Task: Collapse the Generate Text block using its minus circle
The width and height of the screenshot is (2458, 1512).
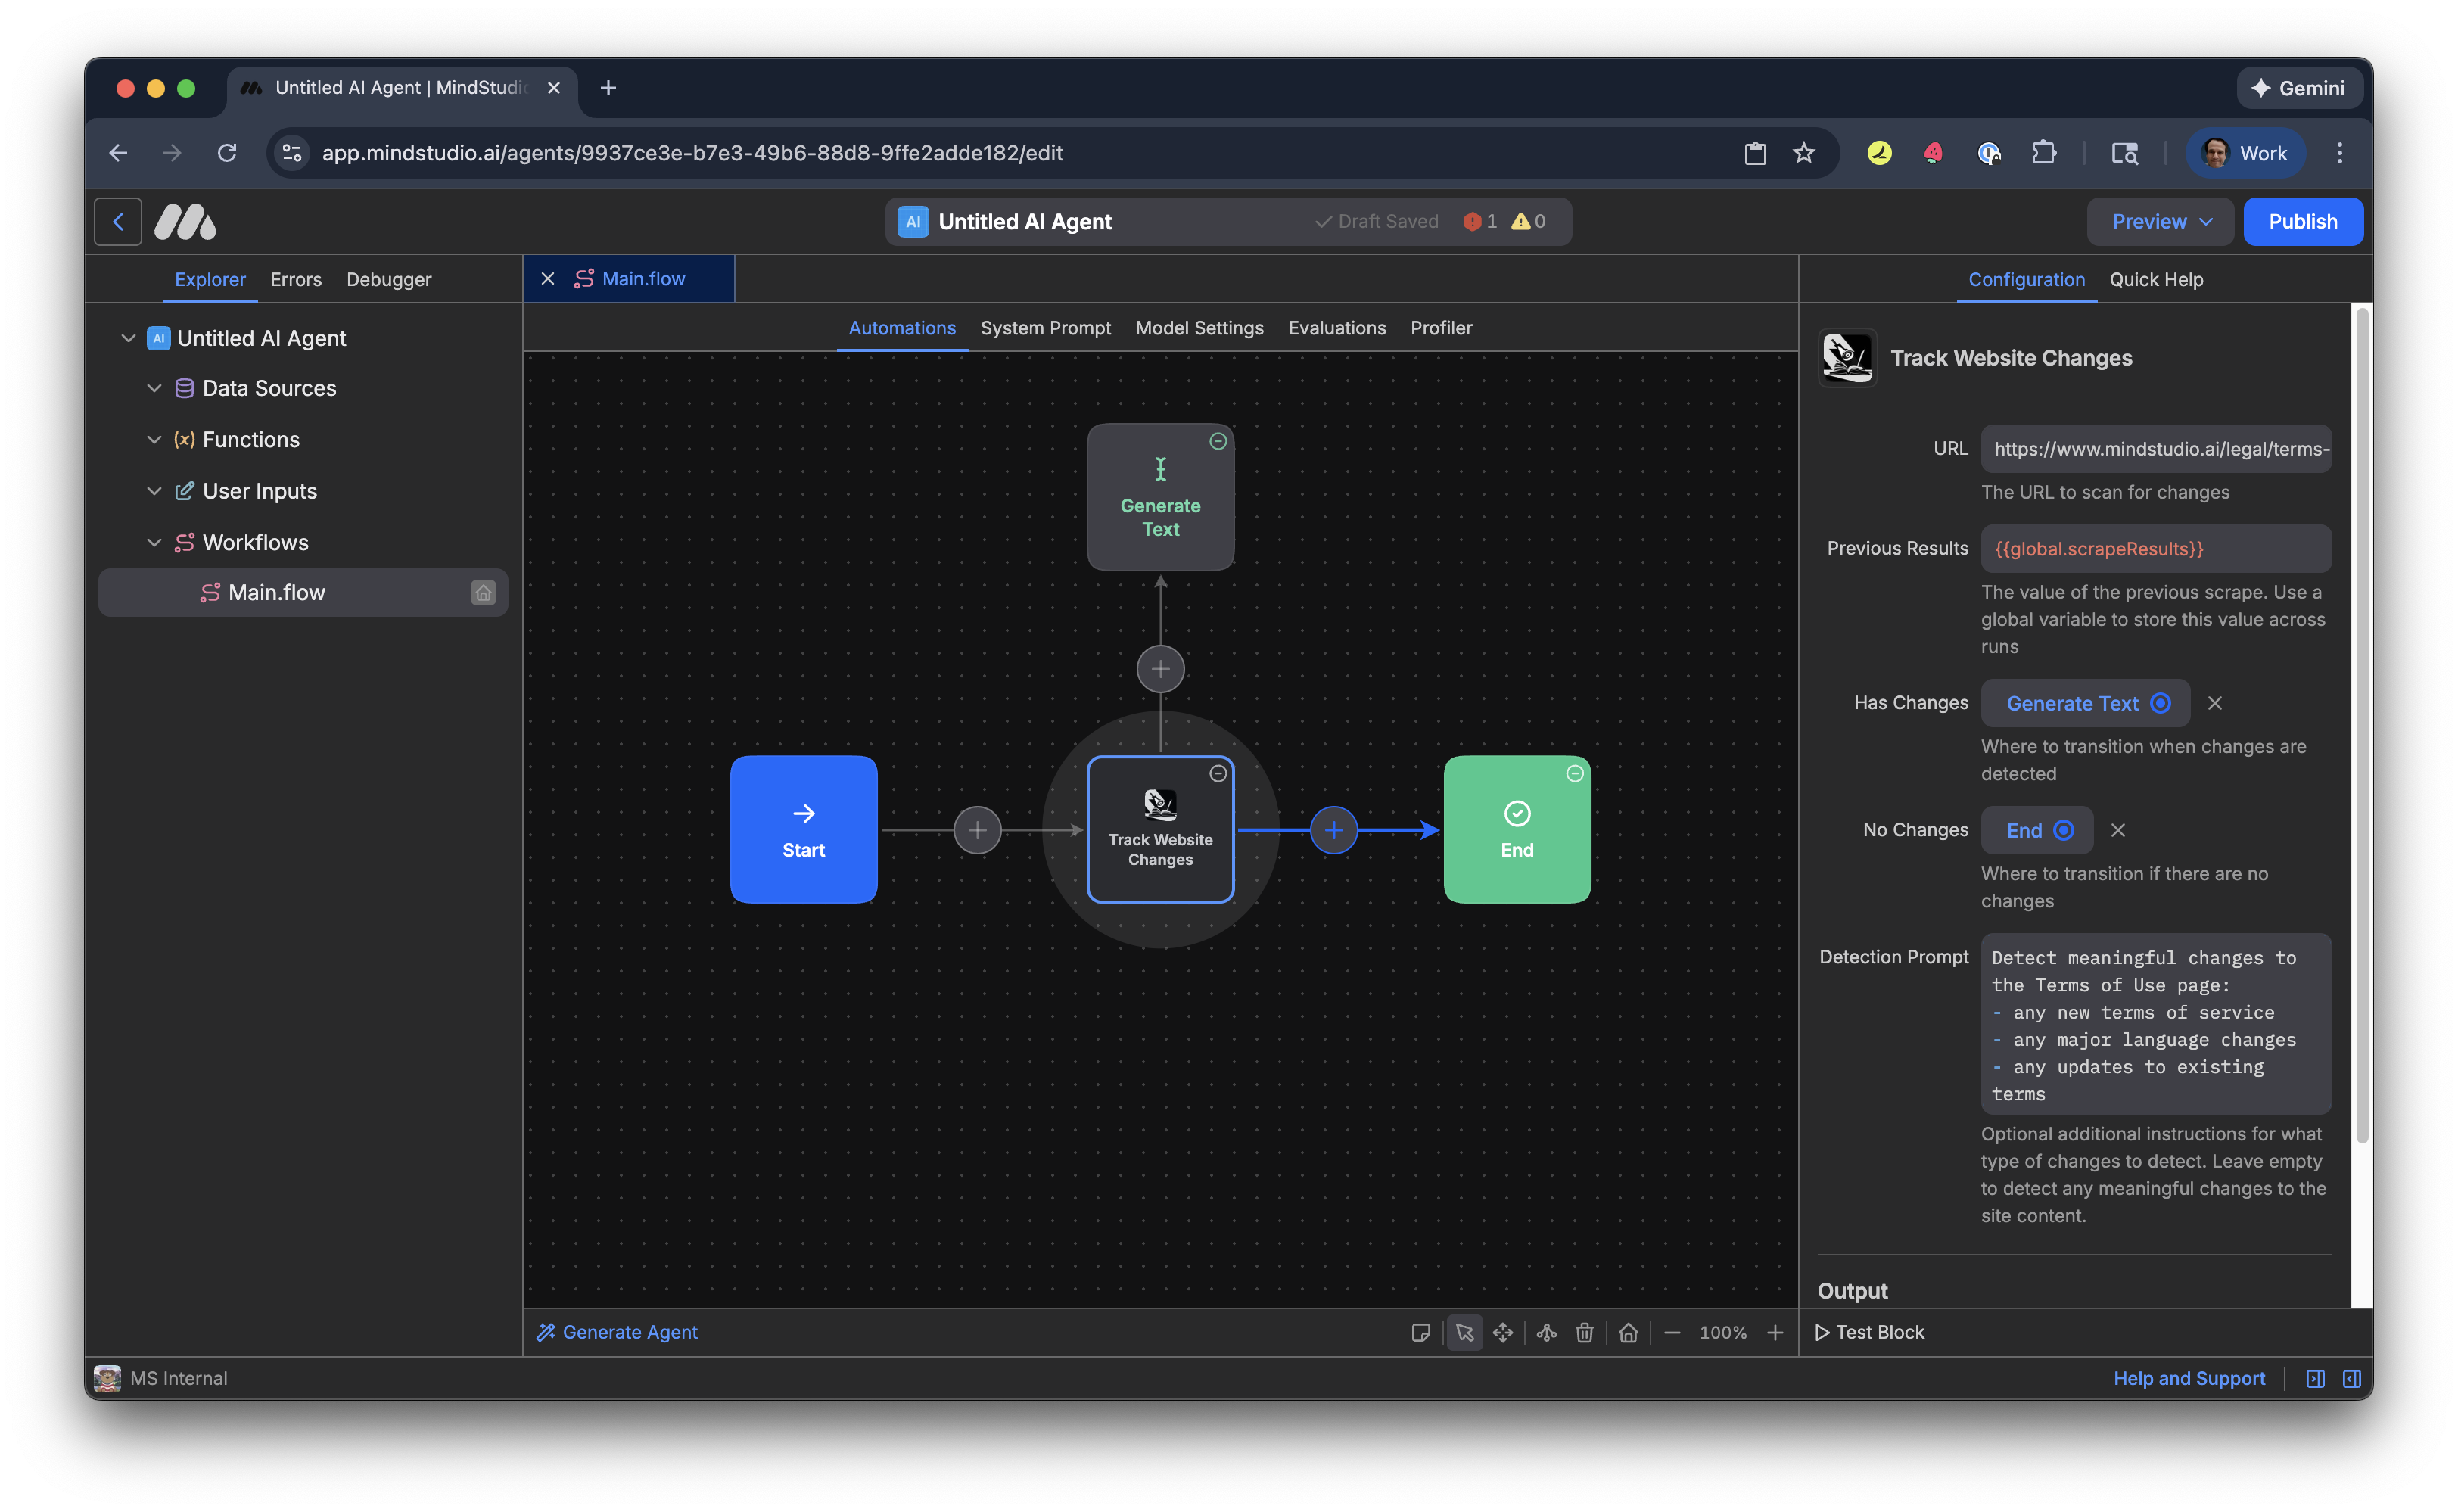Action: click(x=1218, y=441)
